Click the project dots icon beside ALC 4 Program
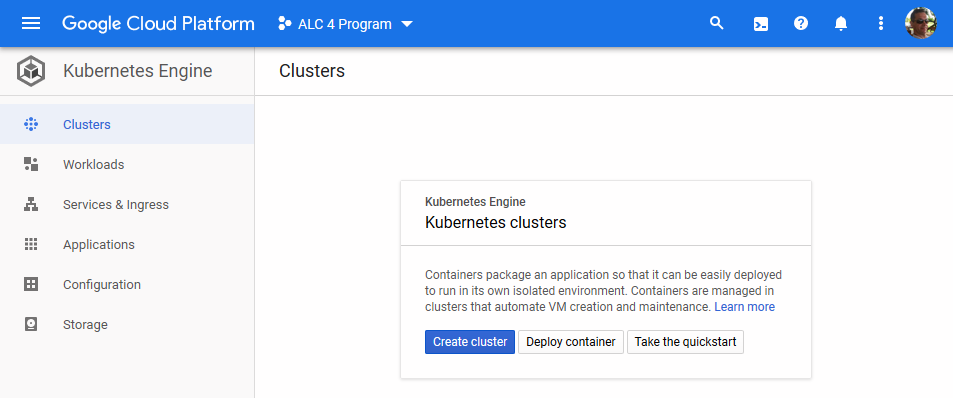The height and width of the screenshot is (398, 953). [x=284, y=24]
